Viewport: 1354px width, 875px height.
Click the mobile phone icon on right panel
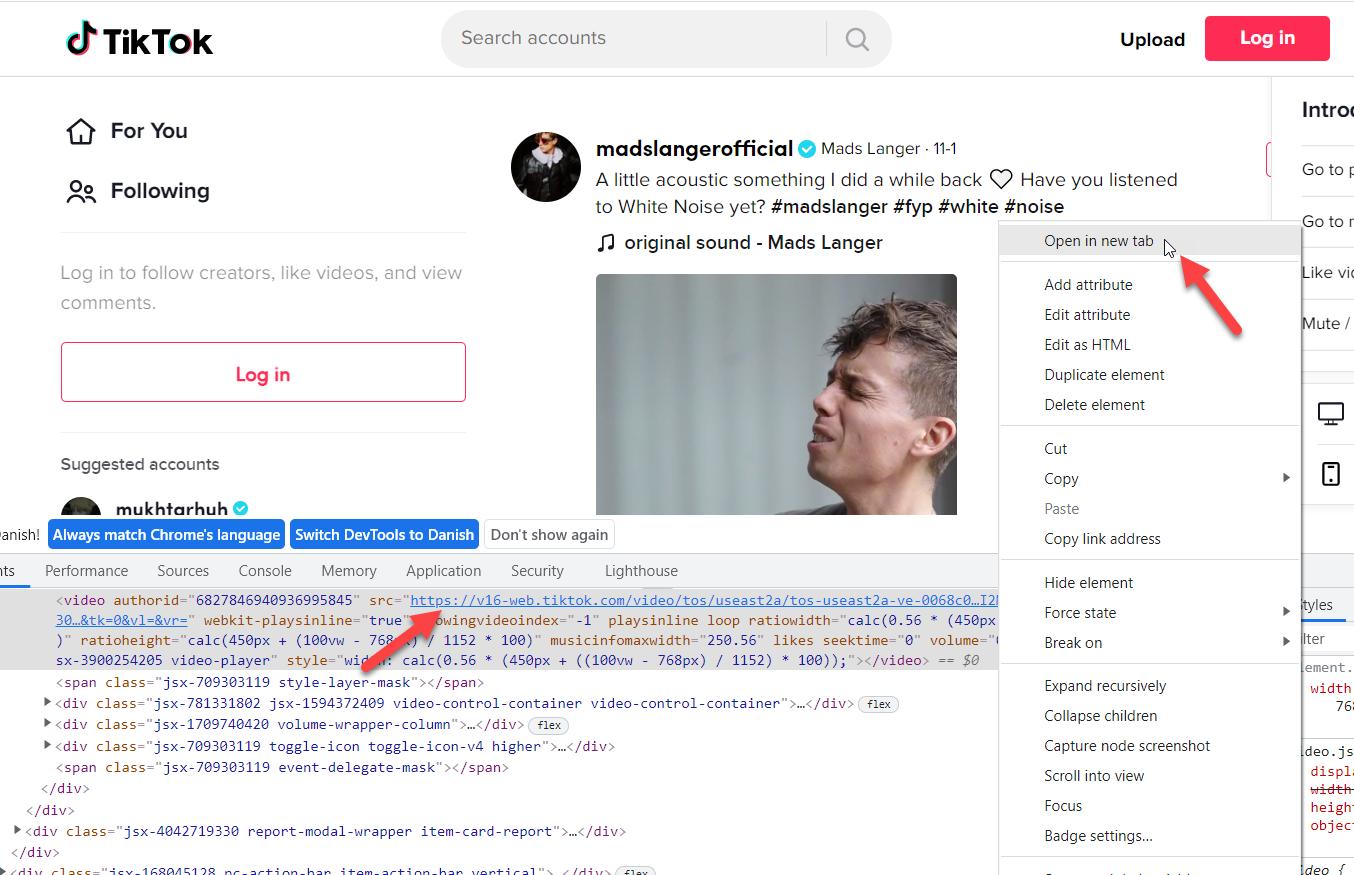click(1331, 474)
